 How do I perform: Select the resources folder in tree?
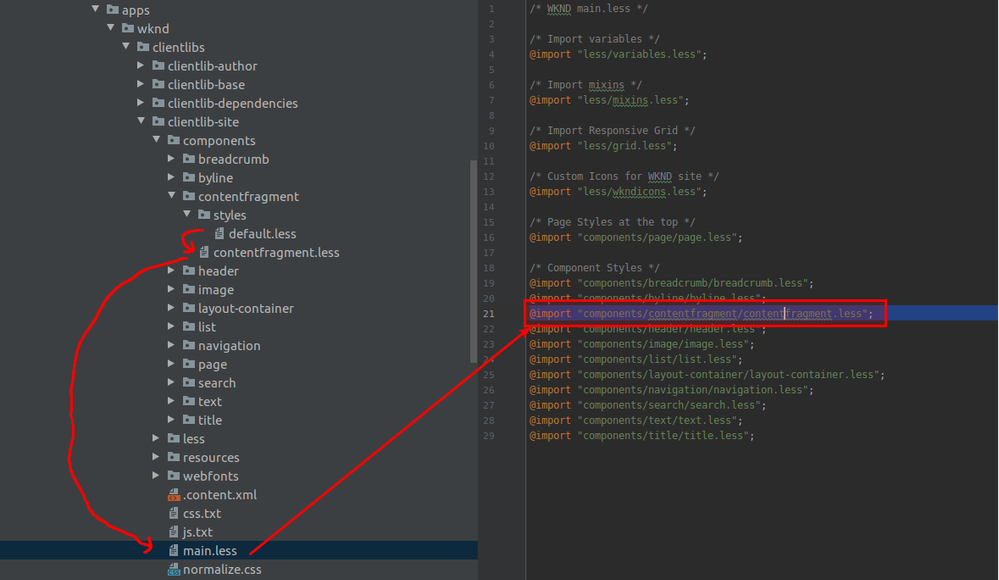[210, 457]
